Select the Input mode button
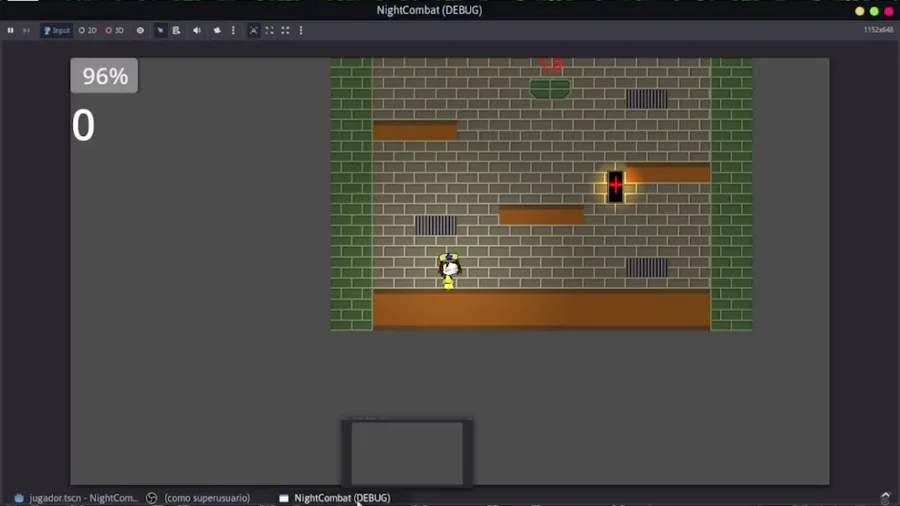The height and width of the screenshot is (506, 900). click(x=56, y=30)
